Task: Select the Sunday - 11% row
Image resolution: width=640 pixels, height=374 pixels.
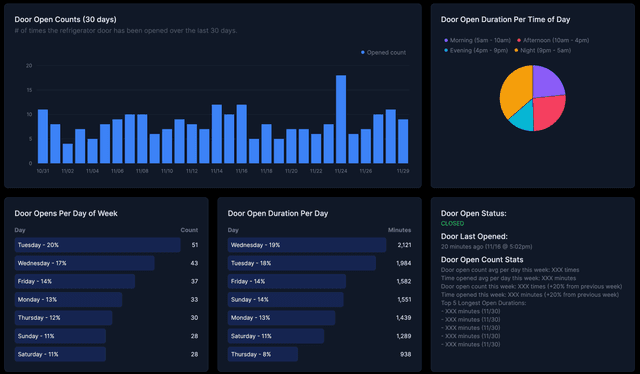Action: coord(106,336)
